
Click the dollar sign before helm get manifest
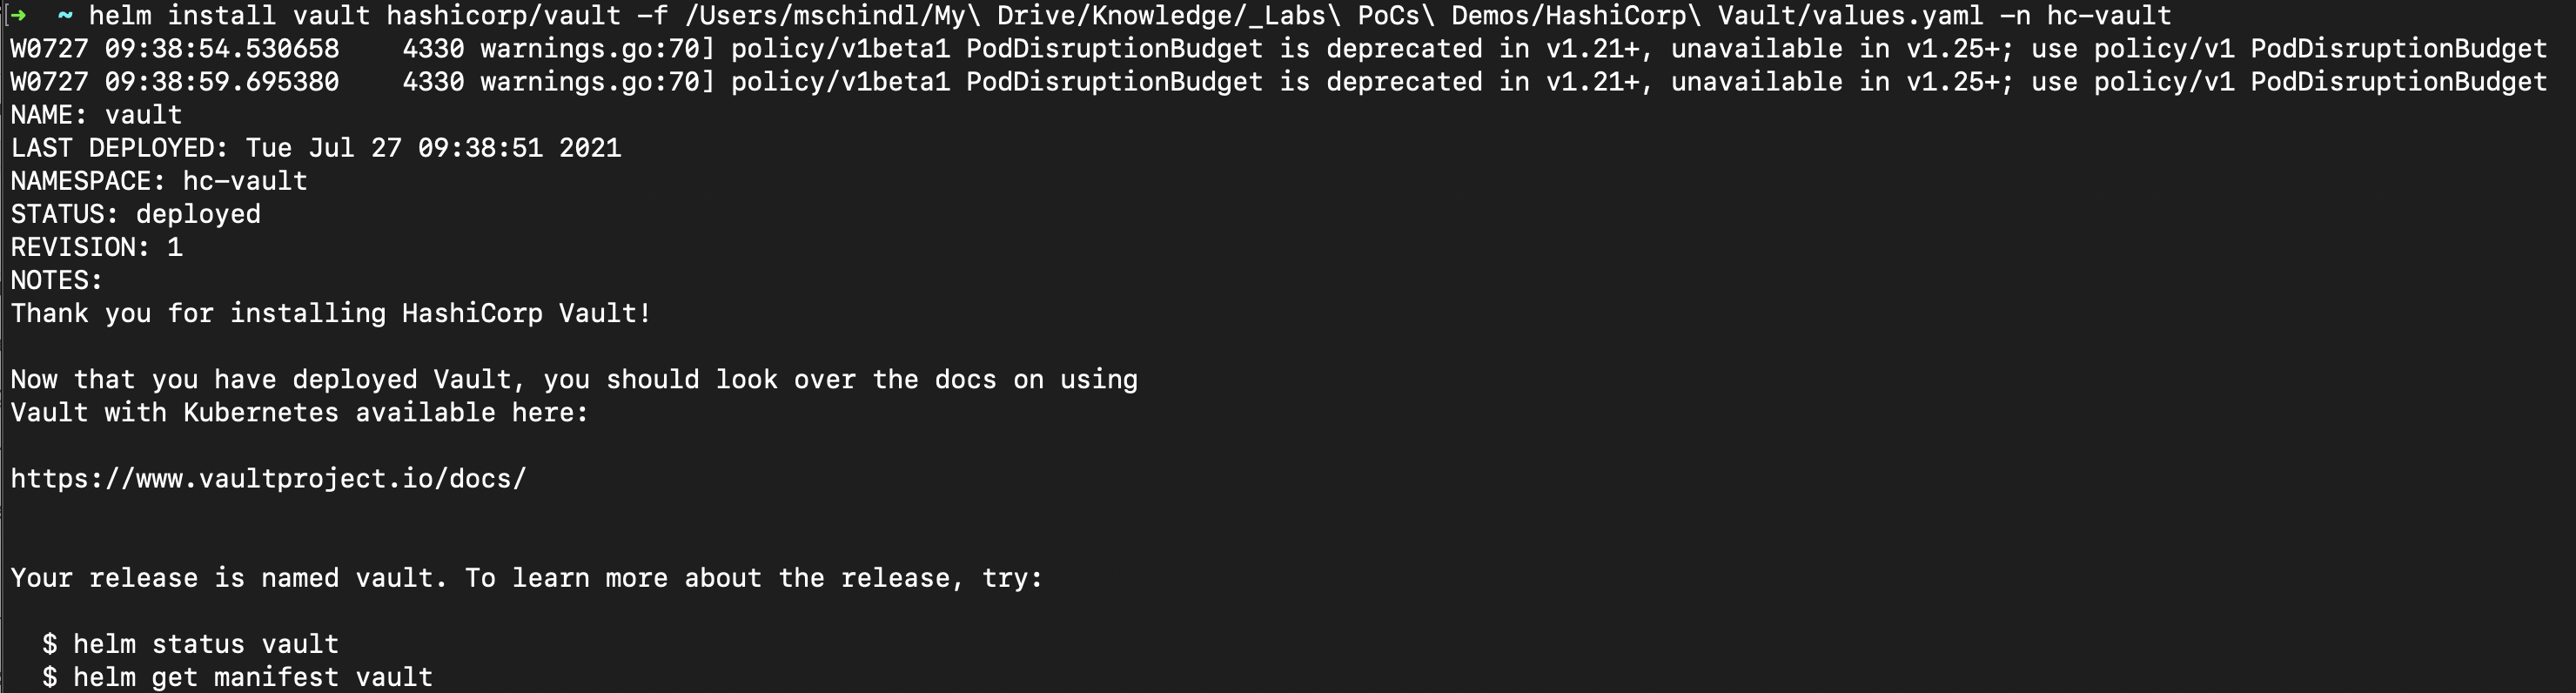50,677
